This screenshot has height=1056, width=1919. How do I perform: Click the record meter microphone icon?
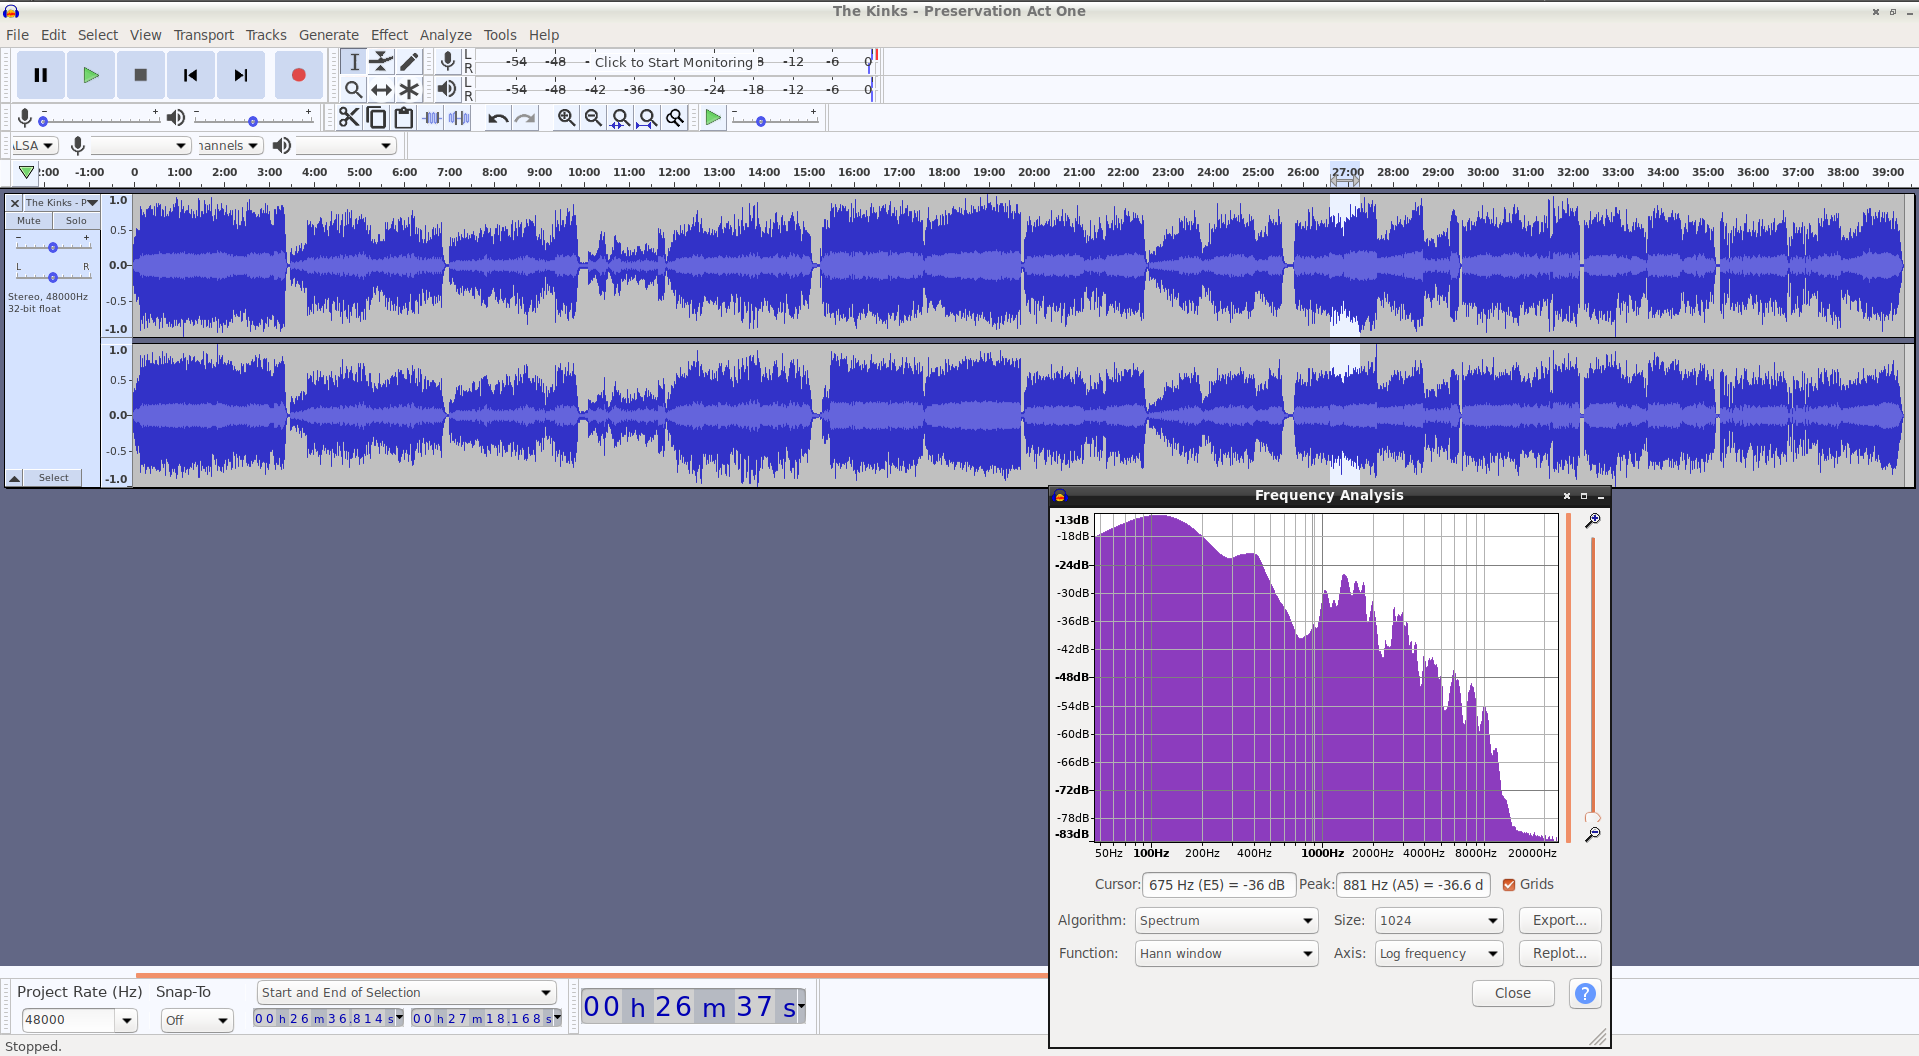point(448,62)
